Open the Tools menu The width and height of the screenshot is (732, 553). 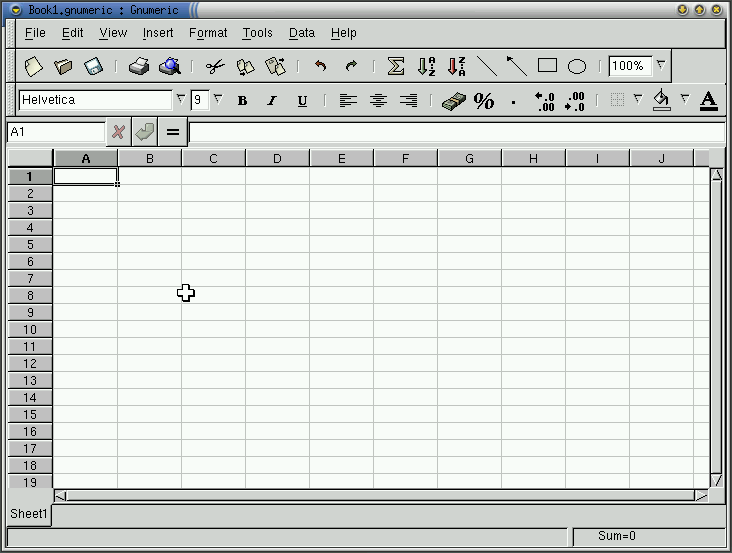click(257, 33)
